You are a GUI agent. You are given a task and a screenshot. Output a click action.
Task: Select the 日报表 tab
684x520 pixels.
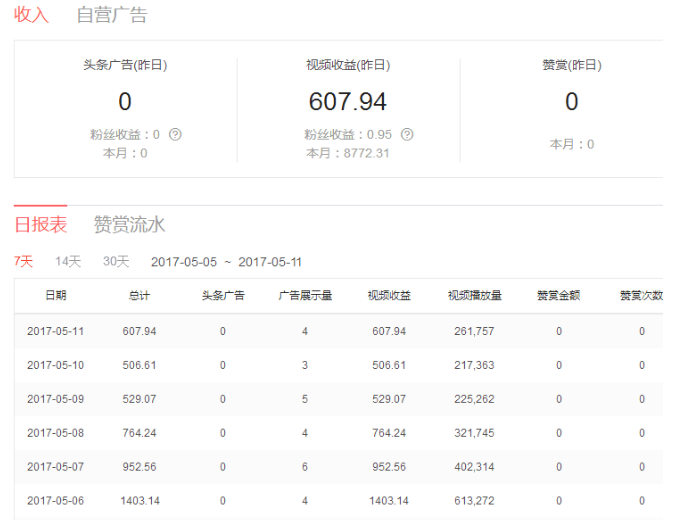(40, 223)
